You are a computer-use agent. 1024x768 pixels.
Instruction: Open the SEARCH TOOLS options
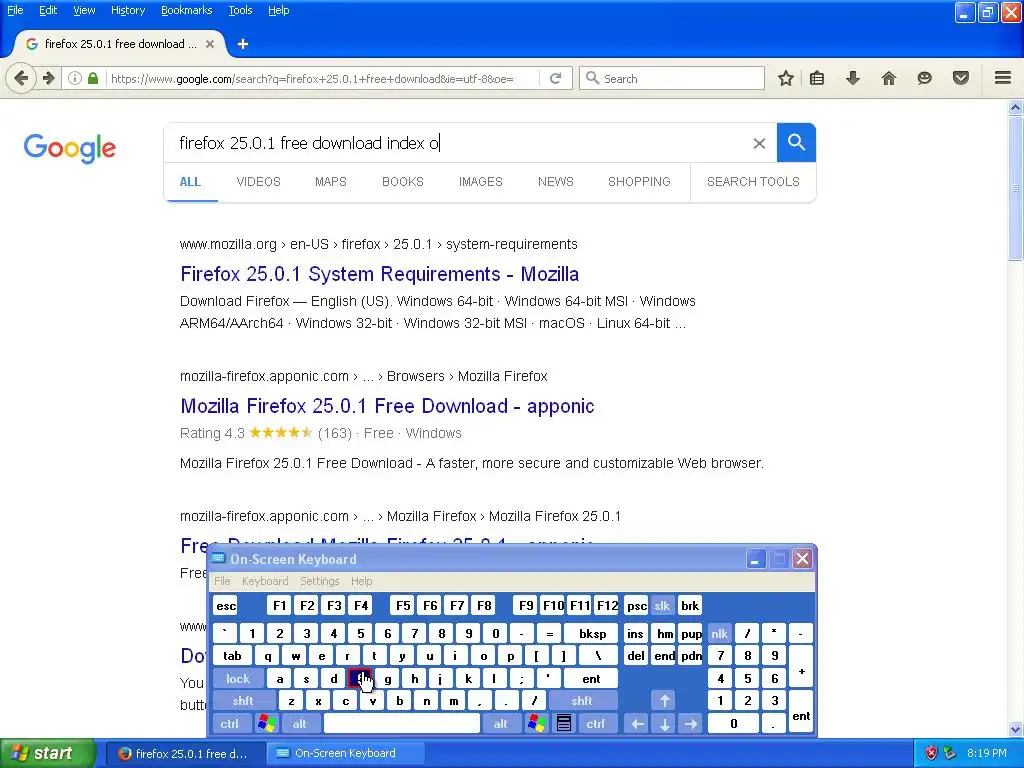click(753, 182)
